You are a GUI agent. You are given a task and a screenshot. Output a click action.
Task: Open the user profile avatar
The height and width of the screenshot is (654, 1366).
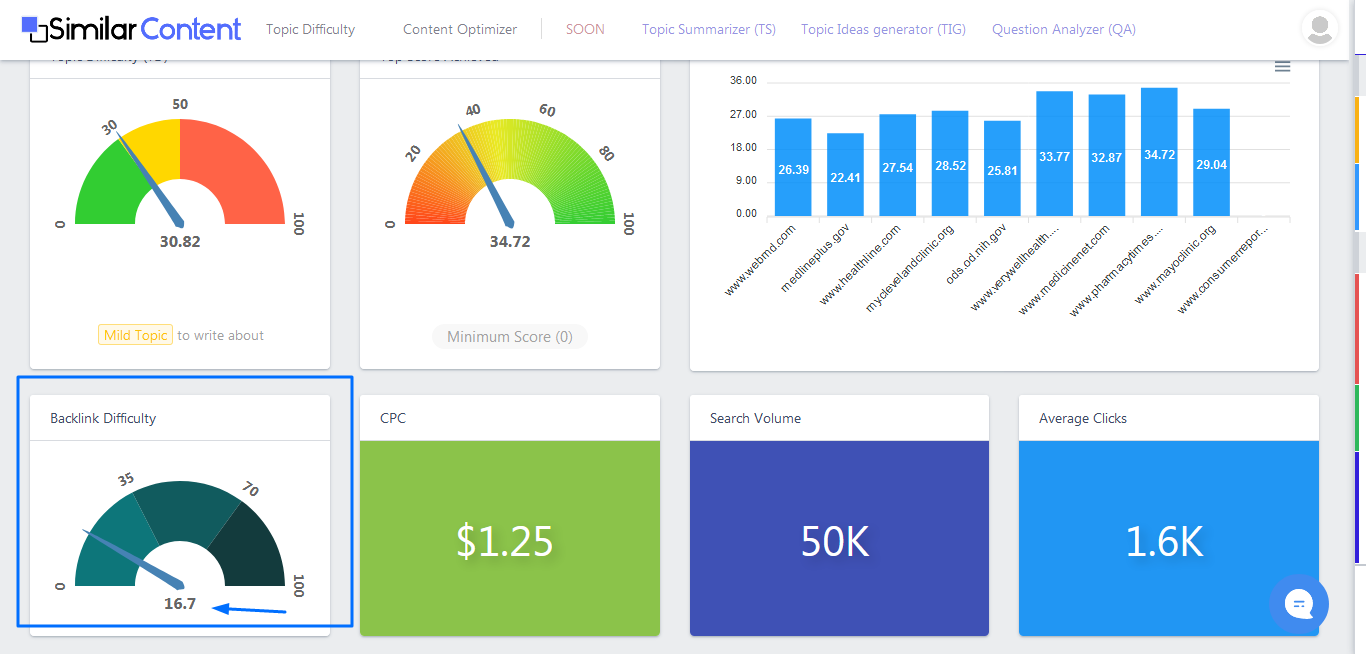(1320, 28)
